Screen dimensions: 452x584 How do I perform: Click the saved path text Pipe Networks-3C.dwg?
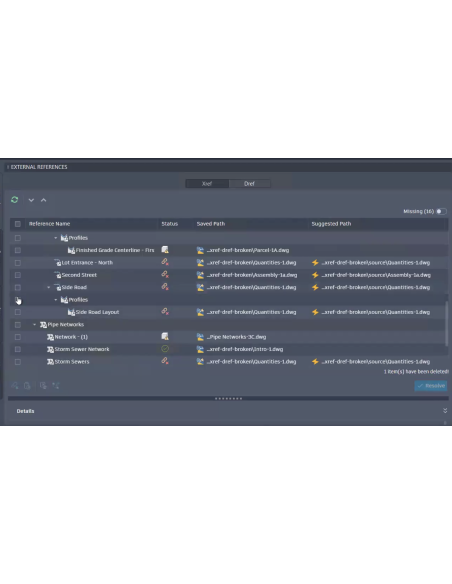point(236,337)
